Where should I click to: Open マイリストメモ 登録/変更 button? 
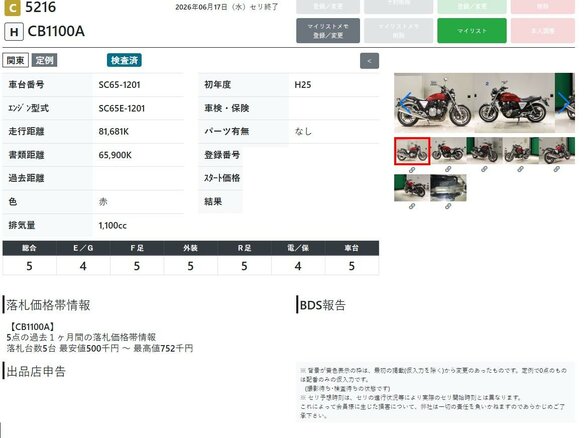(x=328, y=31)
